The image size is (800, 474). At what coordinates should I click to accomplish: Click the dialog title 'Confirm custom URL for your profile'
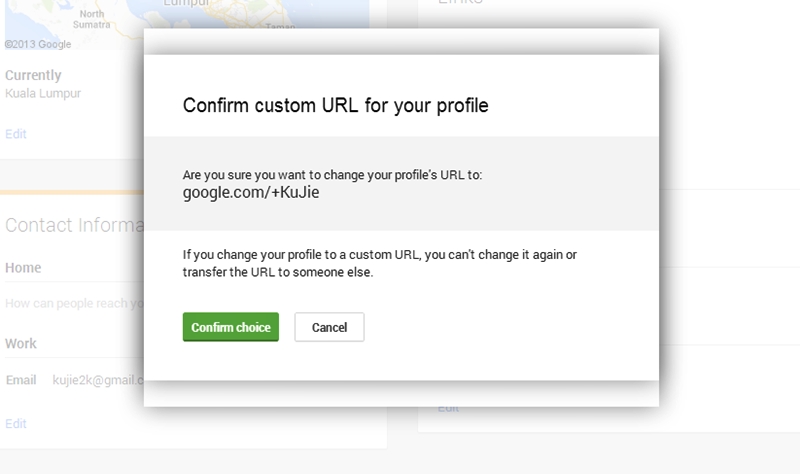[336, 105]
